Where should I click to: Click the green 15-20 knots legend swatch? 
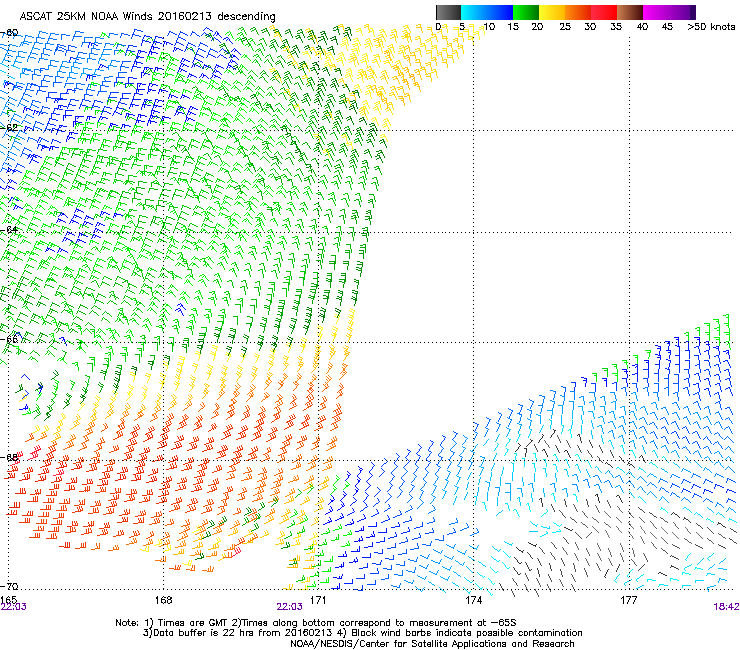526,12
